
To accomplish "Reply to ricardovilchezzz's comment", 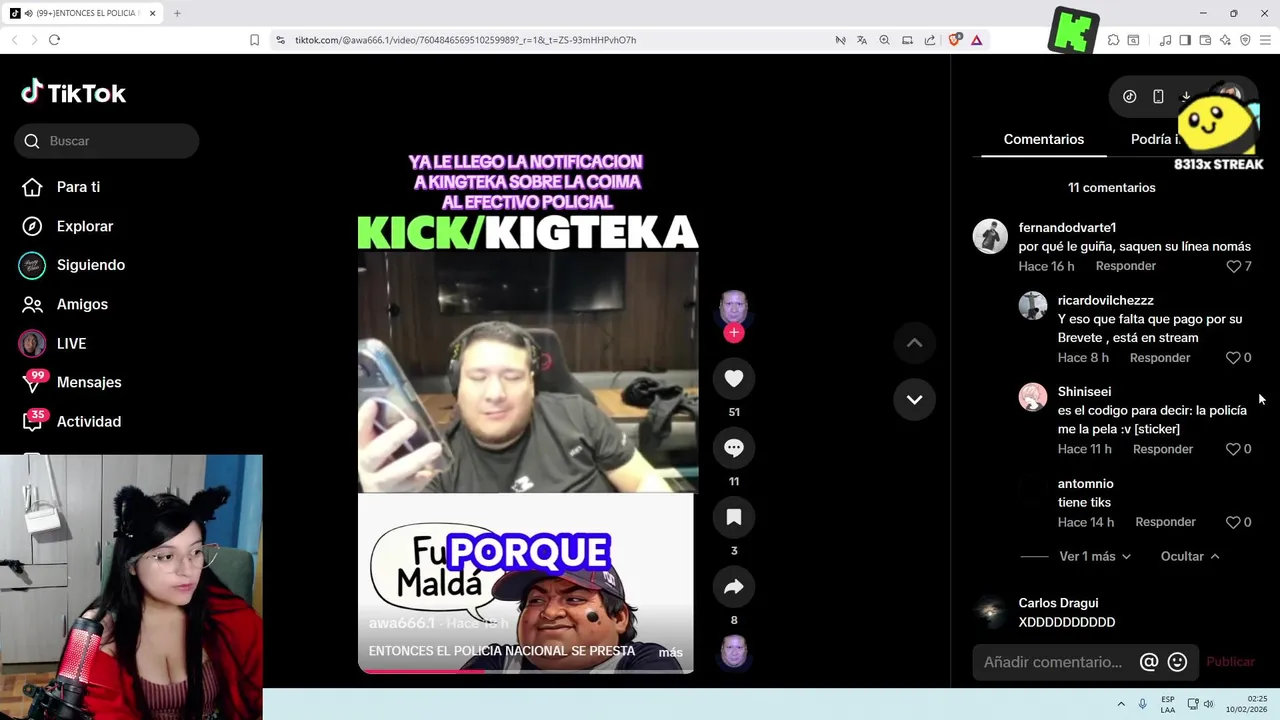I will coord(1160,358).
